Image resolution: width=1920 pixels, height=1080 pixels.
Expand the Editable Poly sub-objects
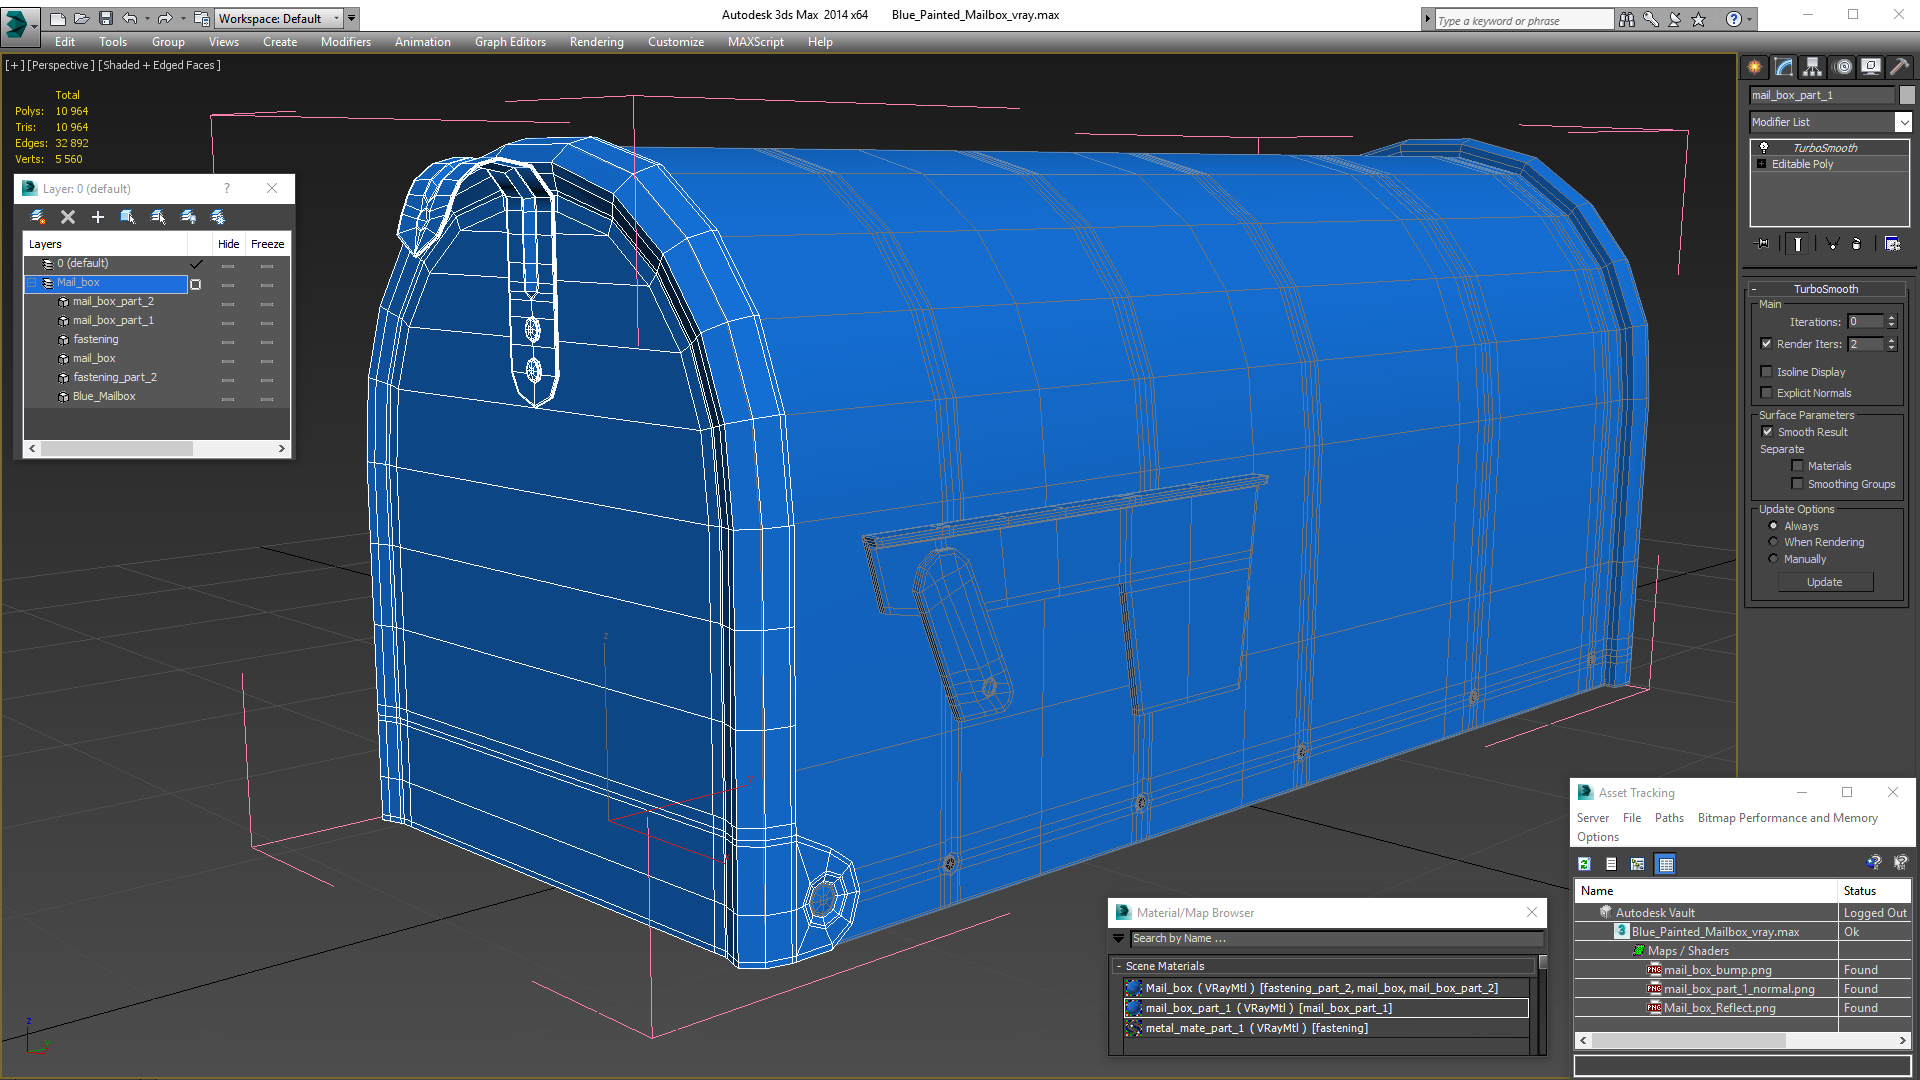tap(1761, 164)
